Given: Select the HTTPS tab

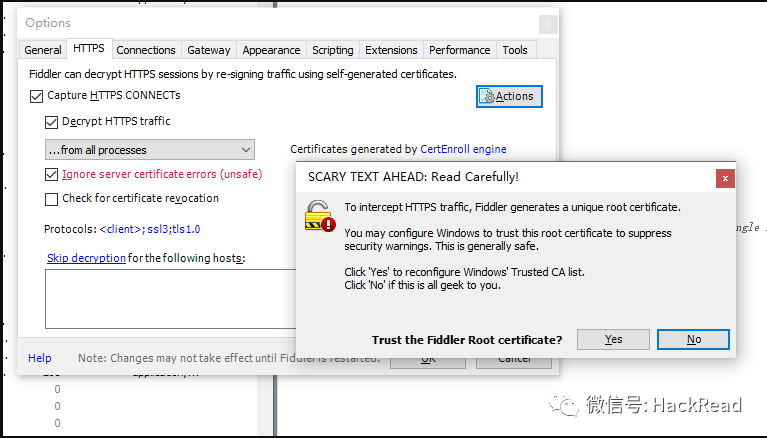Looking at the screenshot, I should point(89,48).
